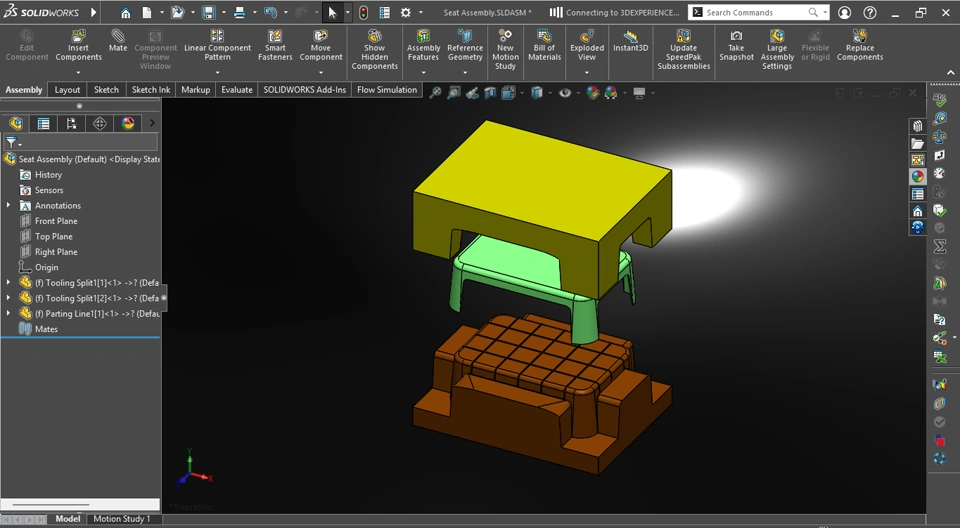Expand the Annotations tree node
Screen dimensions: 960x528
pos(9,206)
